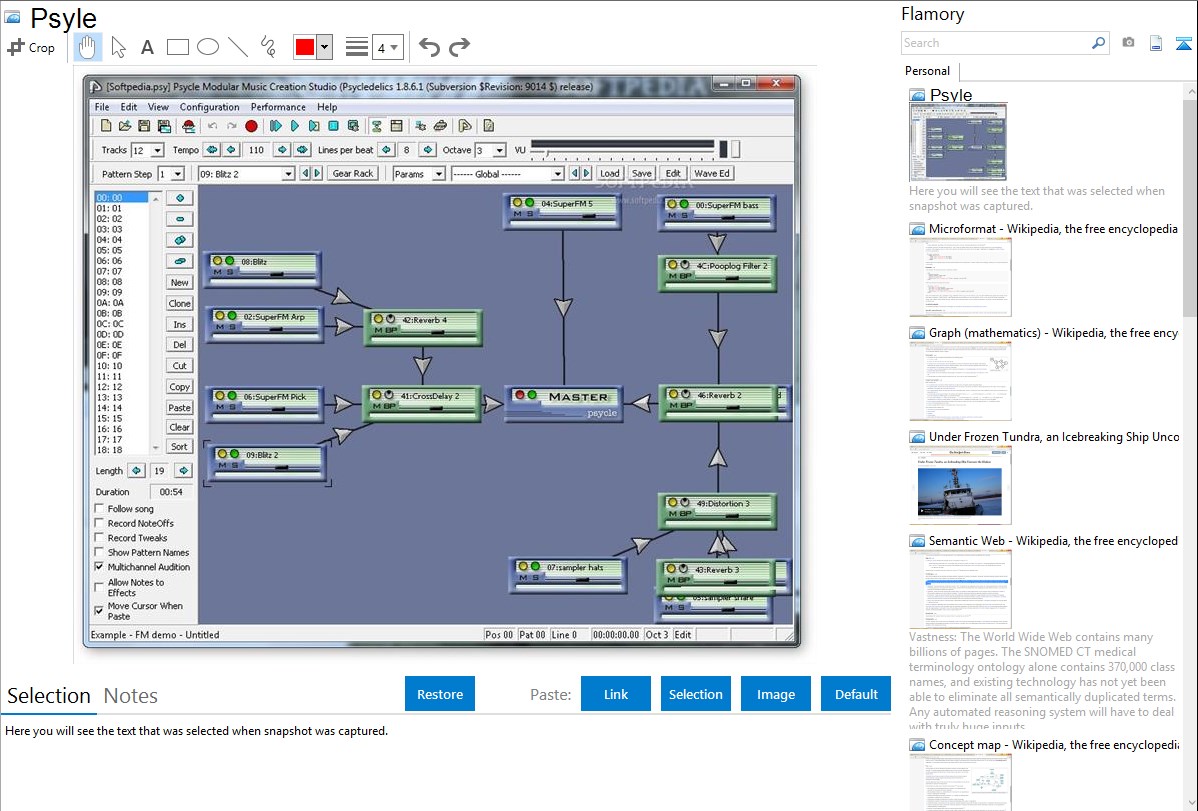Redo the annotation
The width and height of the screenshot is (1198, 811).
pos(459,47)
